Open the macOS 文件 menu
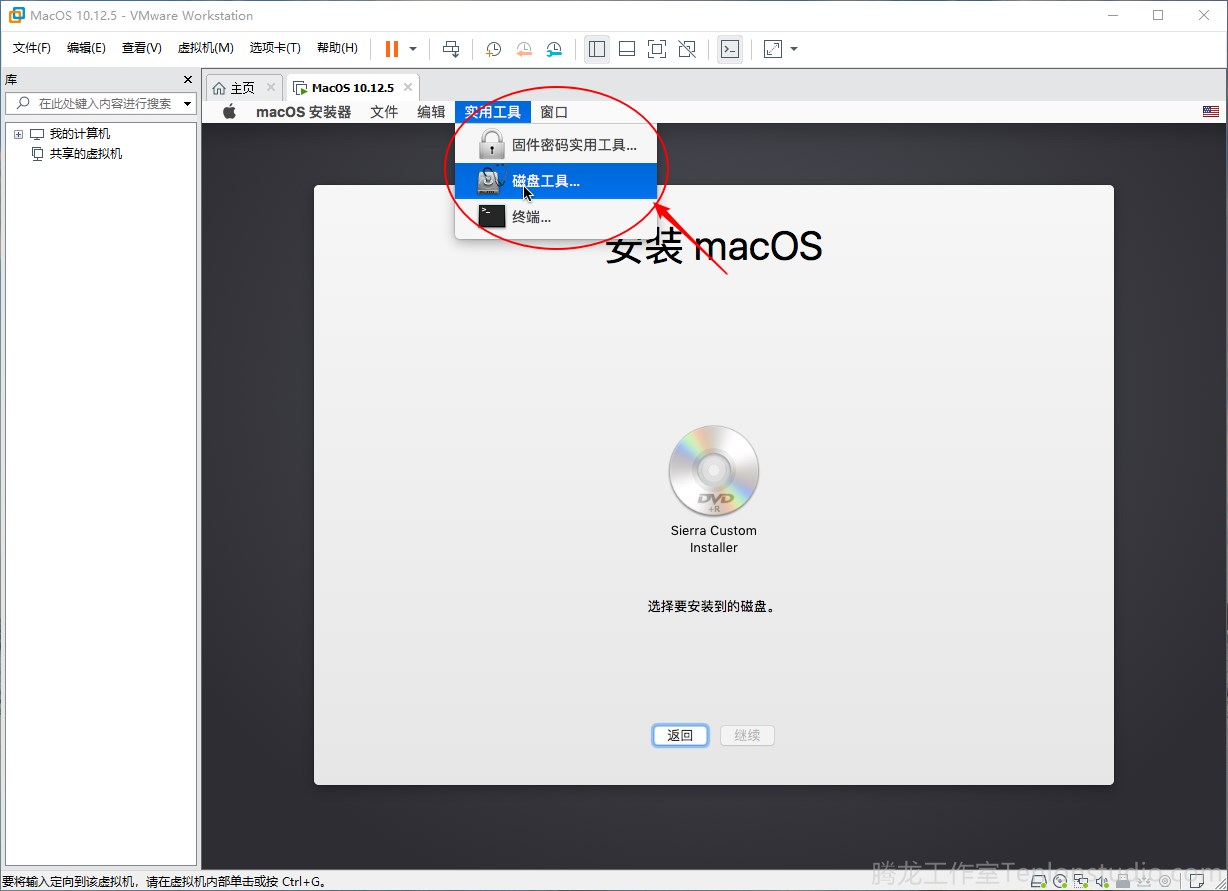 384,112
